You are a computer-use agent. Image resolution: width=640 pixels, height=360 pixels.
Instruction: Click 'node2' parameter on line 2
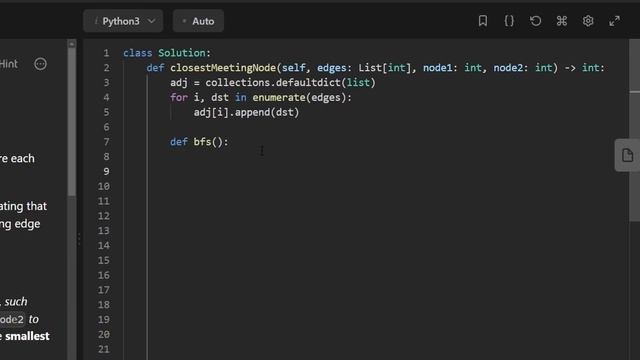[x=508, y=68]
